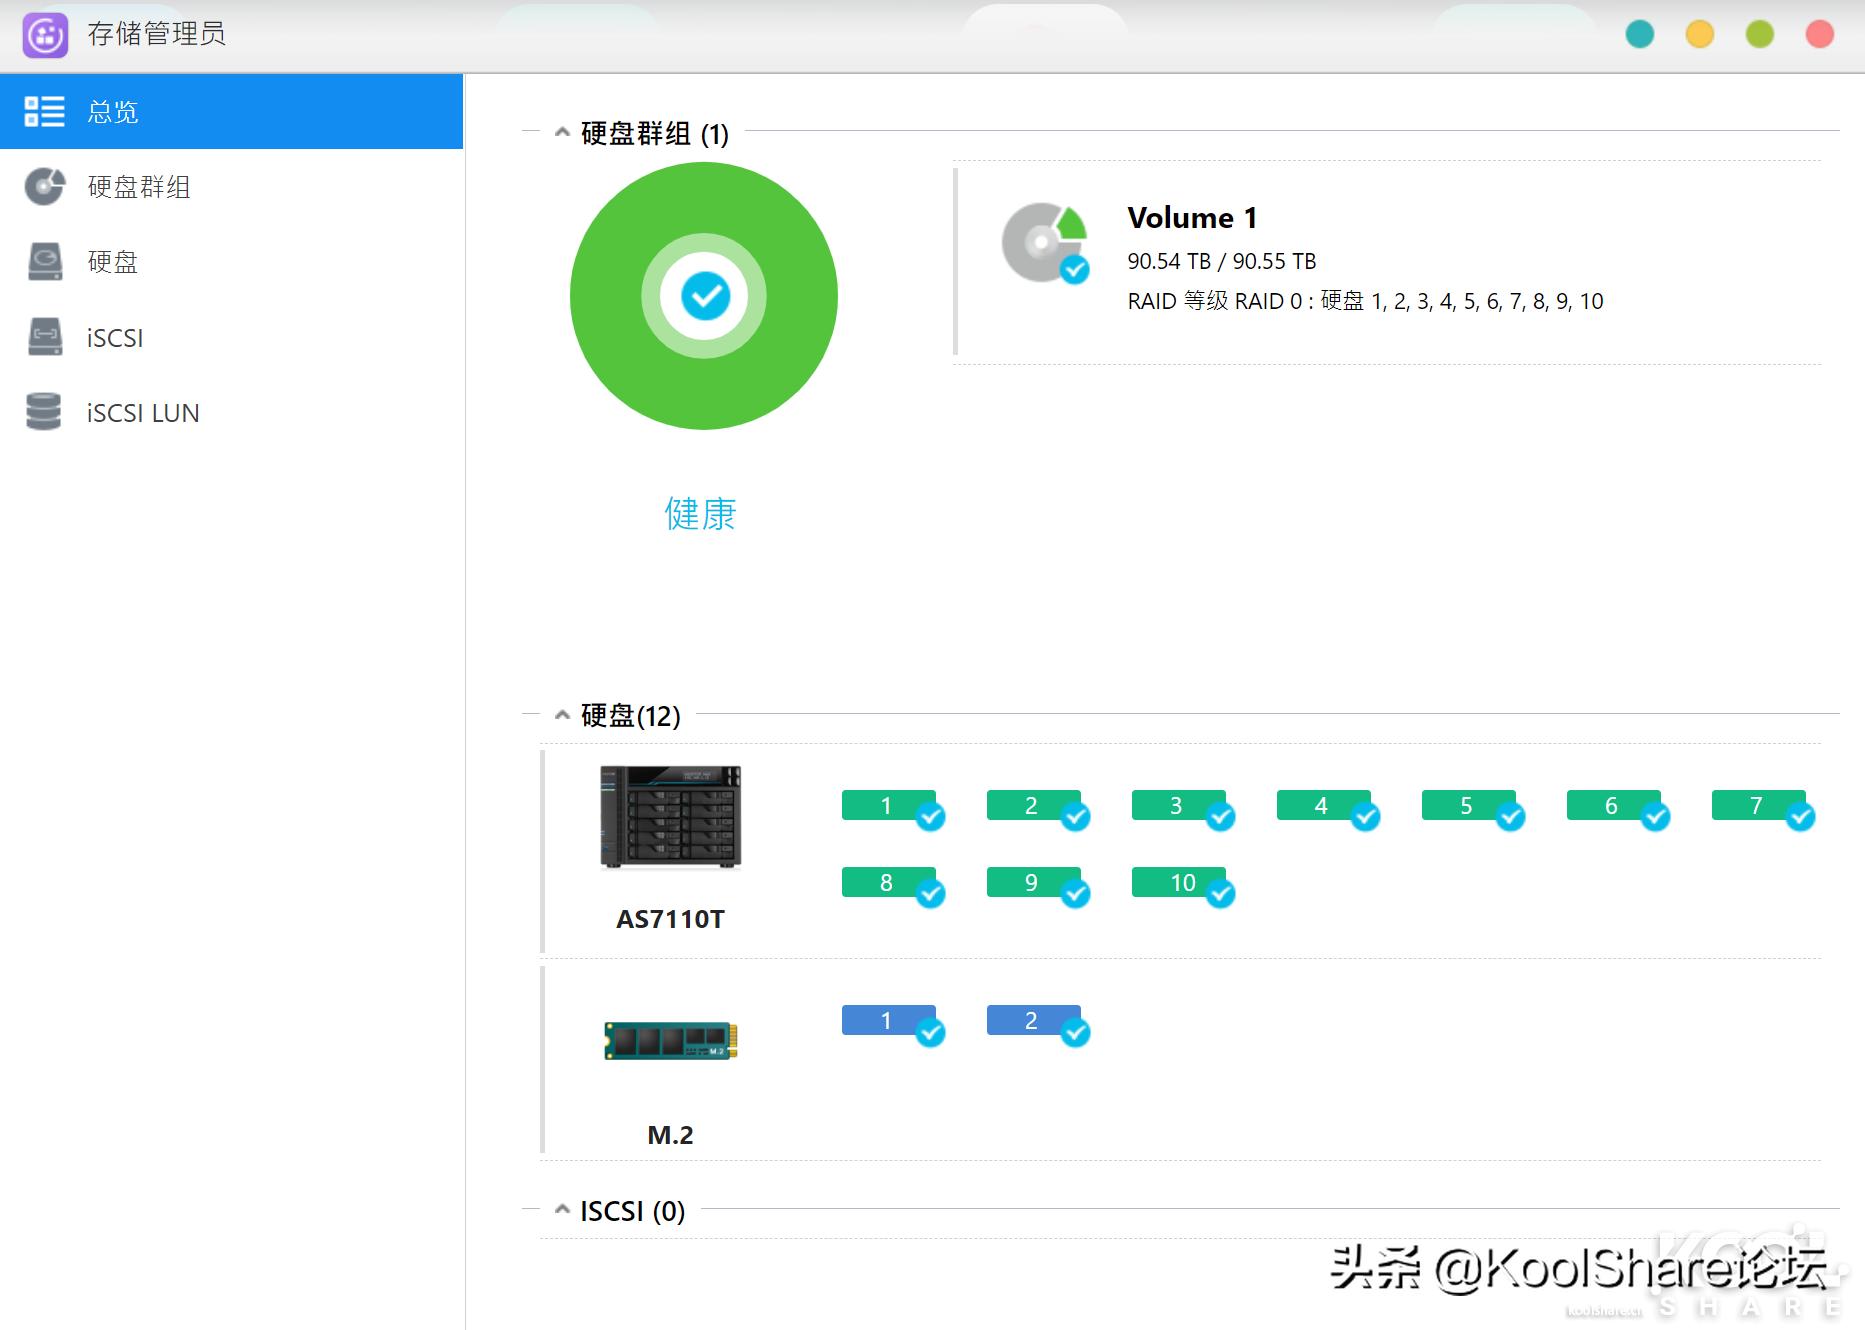Open the 总览 overview icon in sidebar
Image resolution: width=1865 pixels, height=1330 pixels.
(45, 112)
